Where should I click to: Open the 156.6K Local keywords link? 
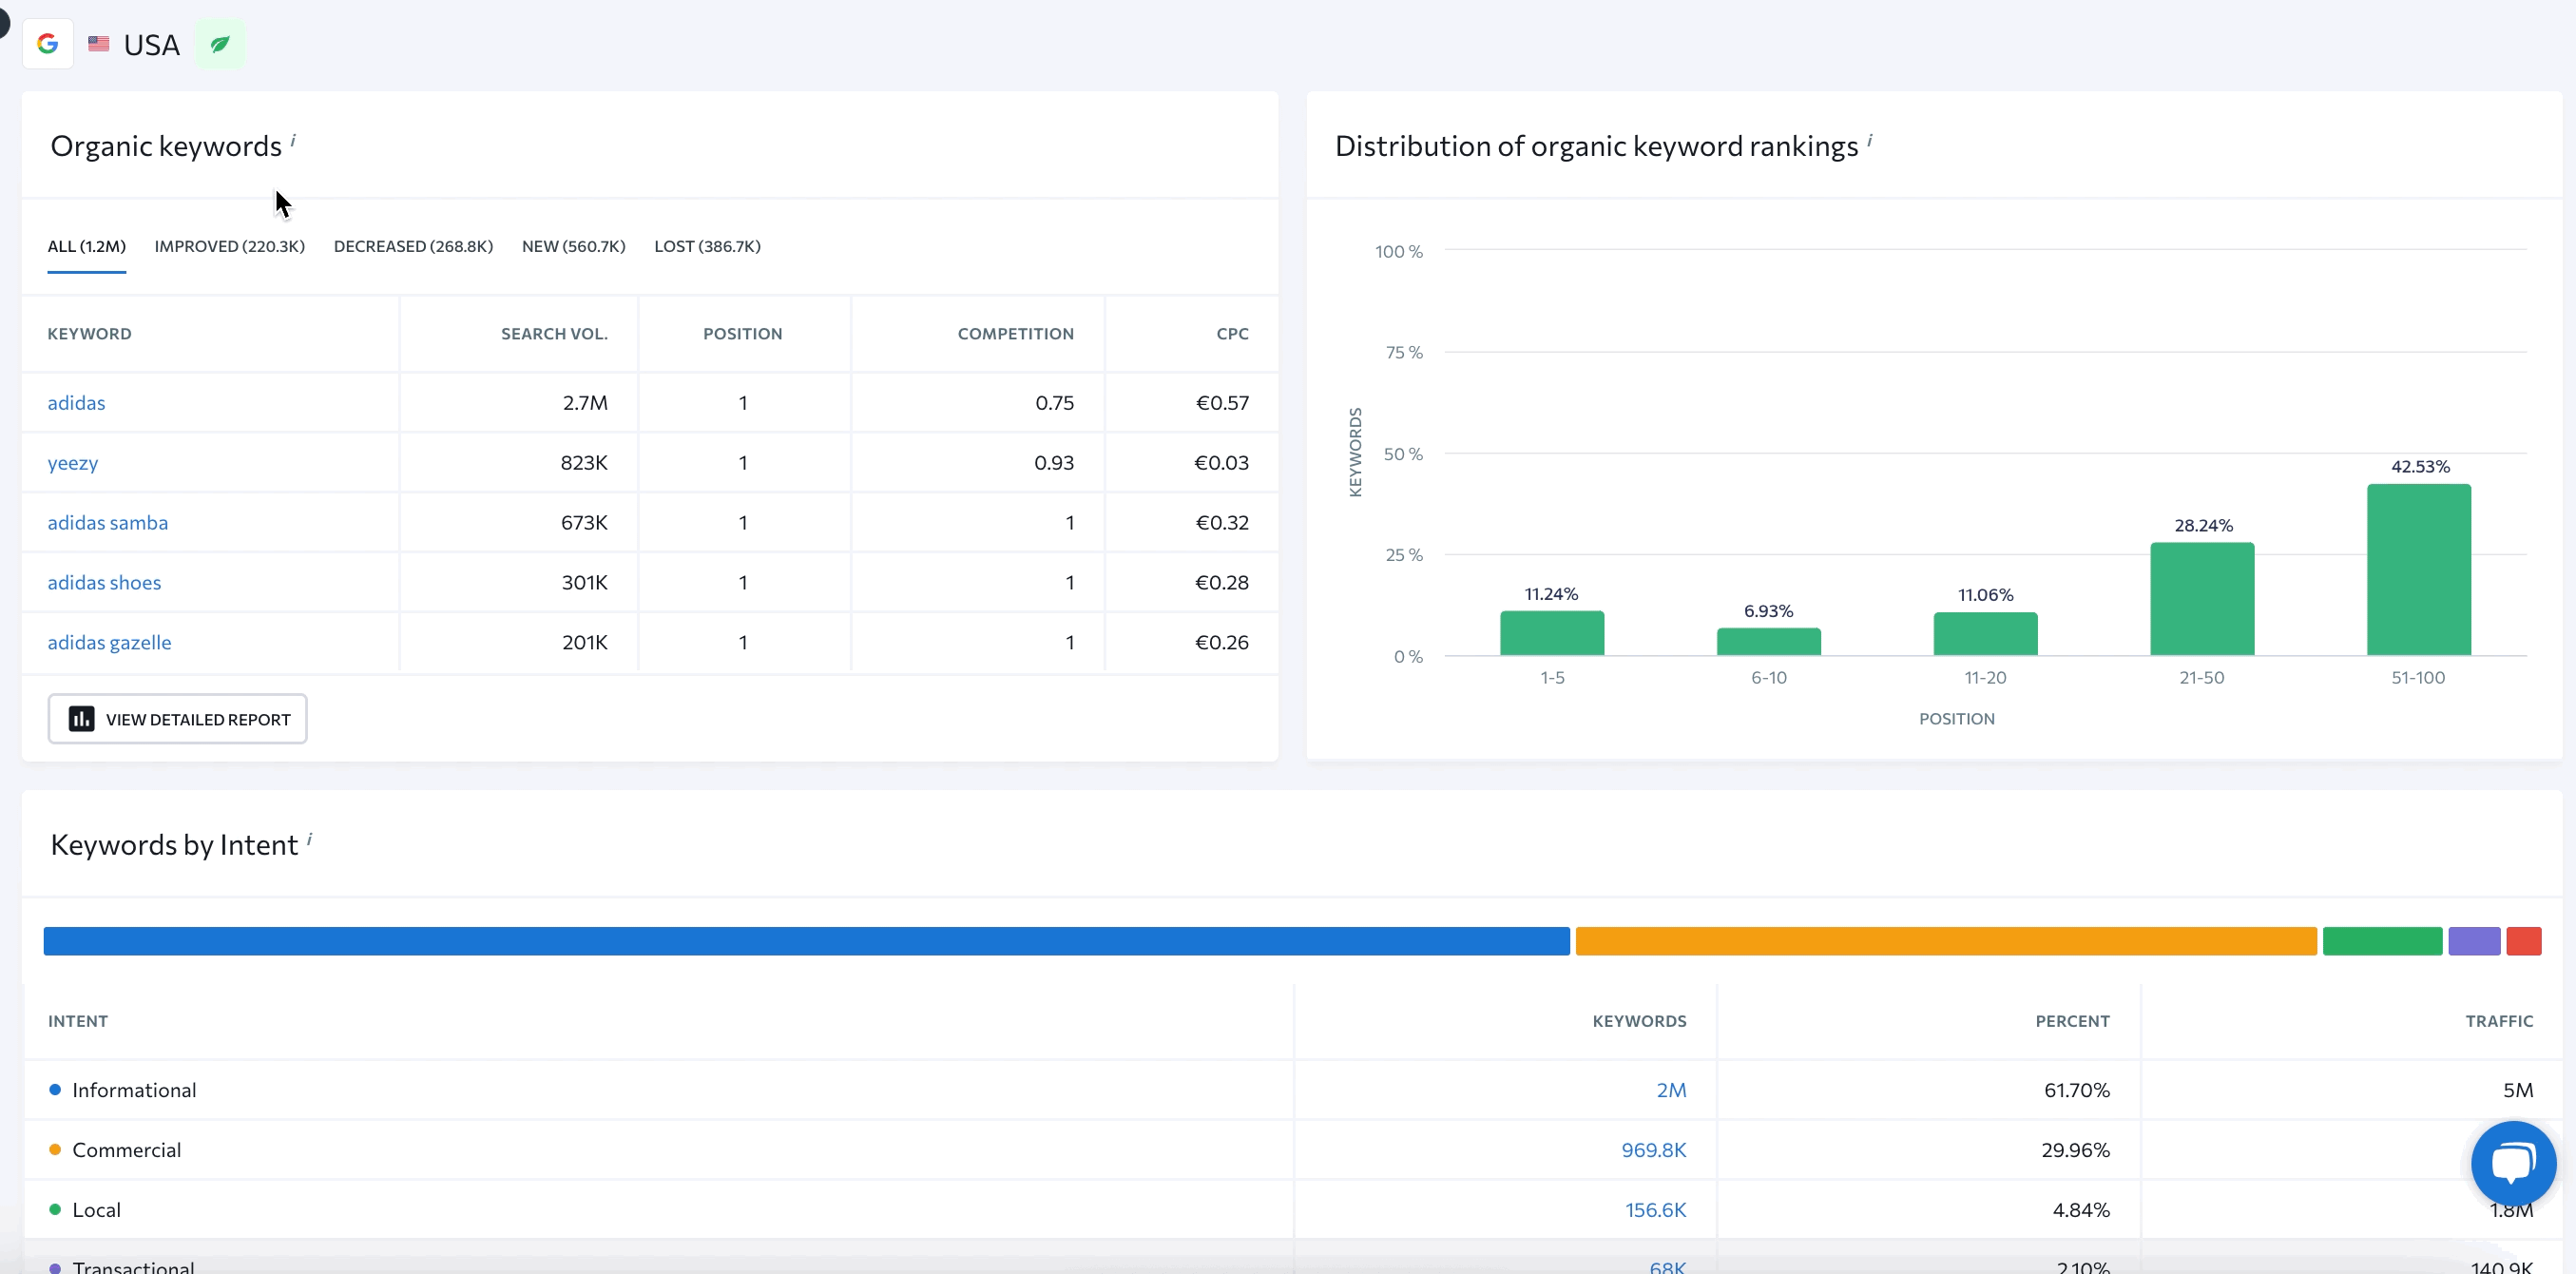[1655, 1210]
